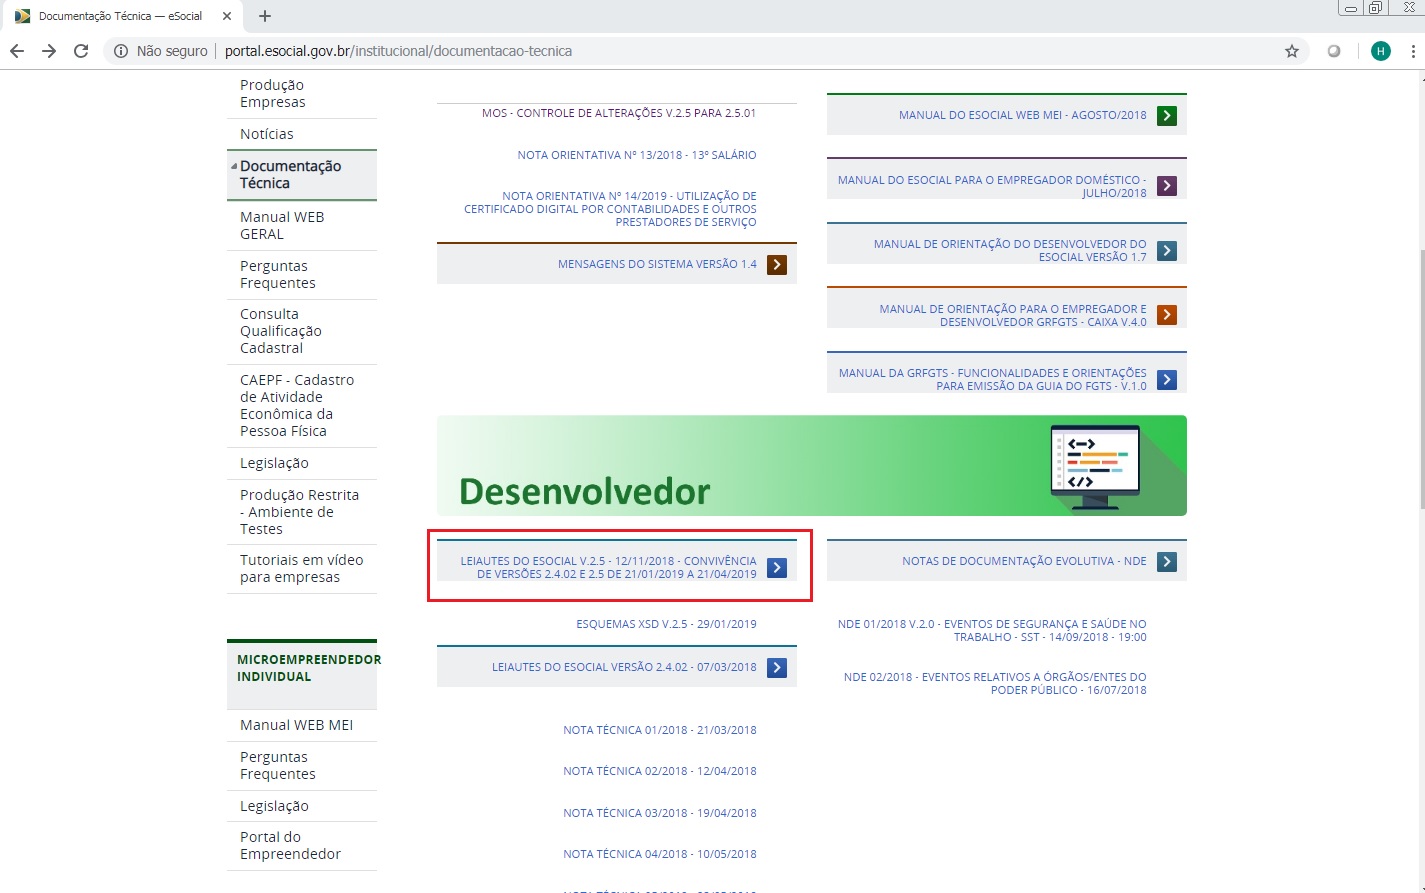Screen dimensions: 1425x893
Task: Open Nota Técnica 02/2018 link
Action: (x=660, y=771)
